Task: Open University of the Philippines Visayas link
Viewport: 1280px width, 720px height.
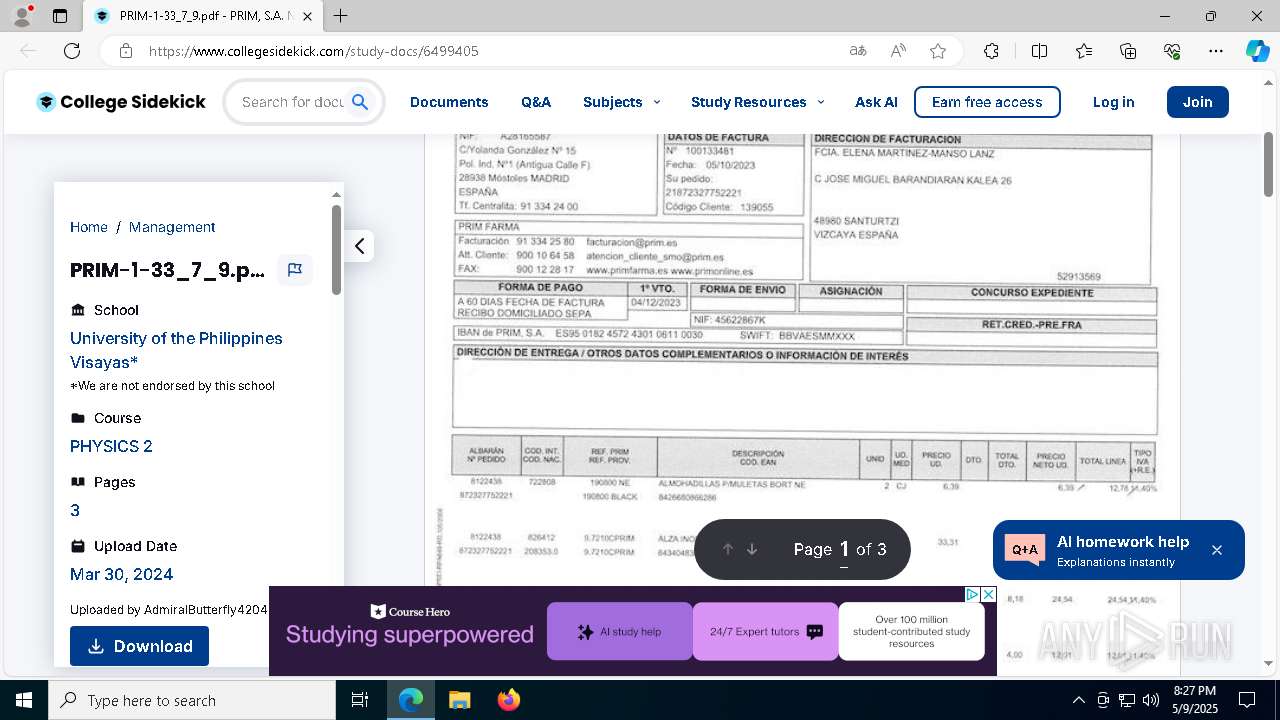Action: pos(176,350)
